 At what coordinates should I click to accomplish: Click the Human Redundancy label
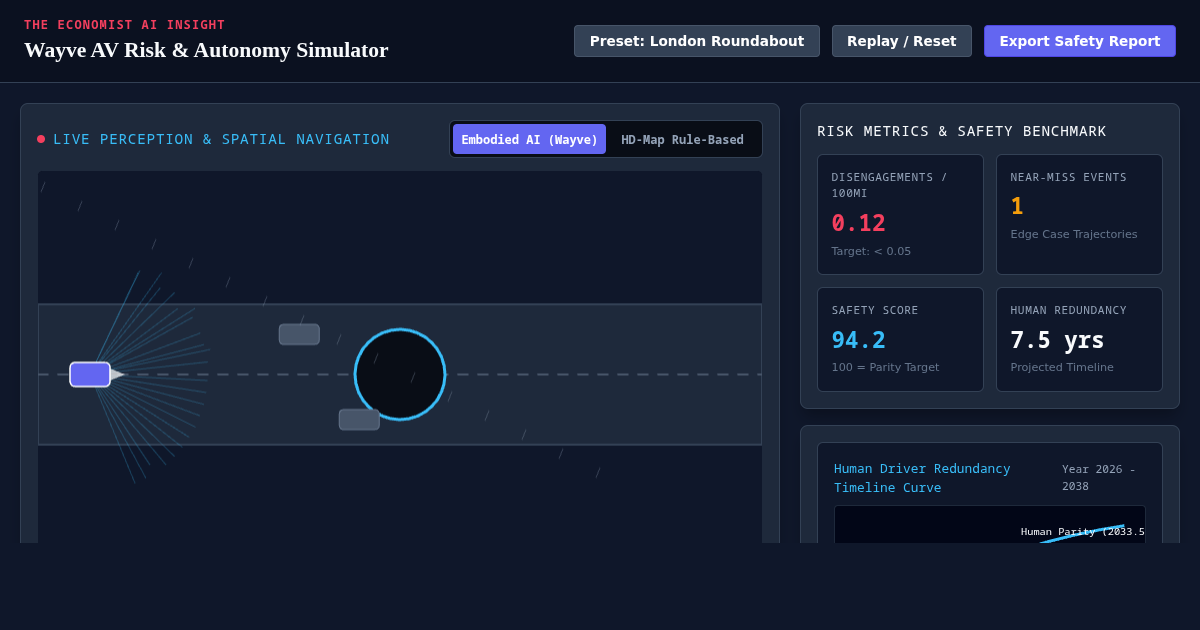(x=1068, y=310)
